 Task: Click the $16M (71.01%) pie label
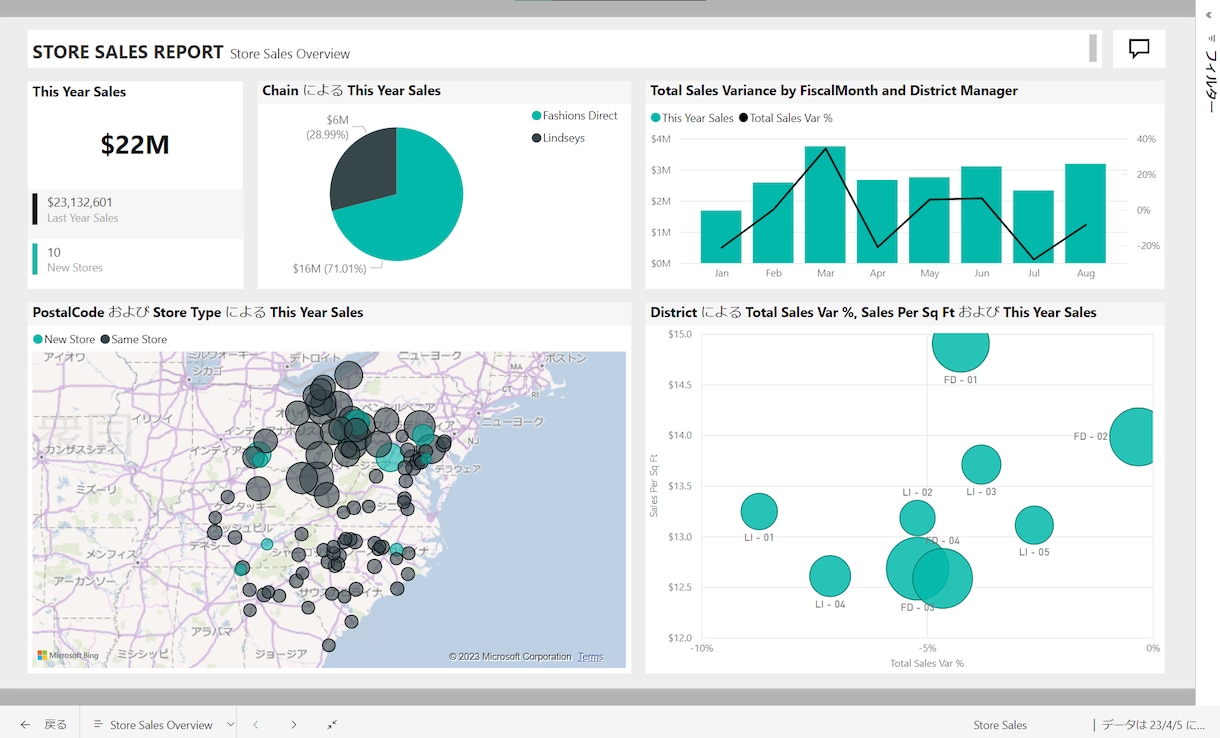pos(330,269)
